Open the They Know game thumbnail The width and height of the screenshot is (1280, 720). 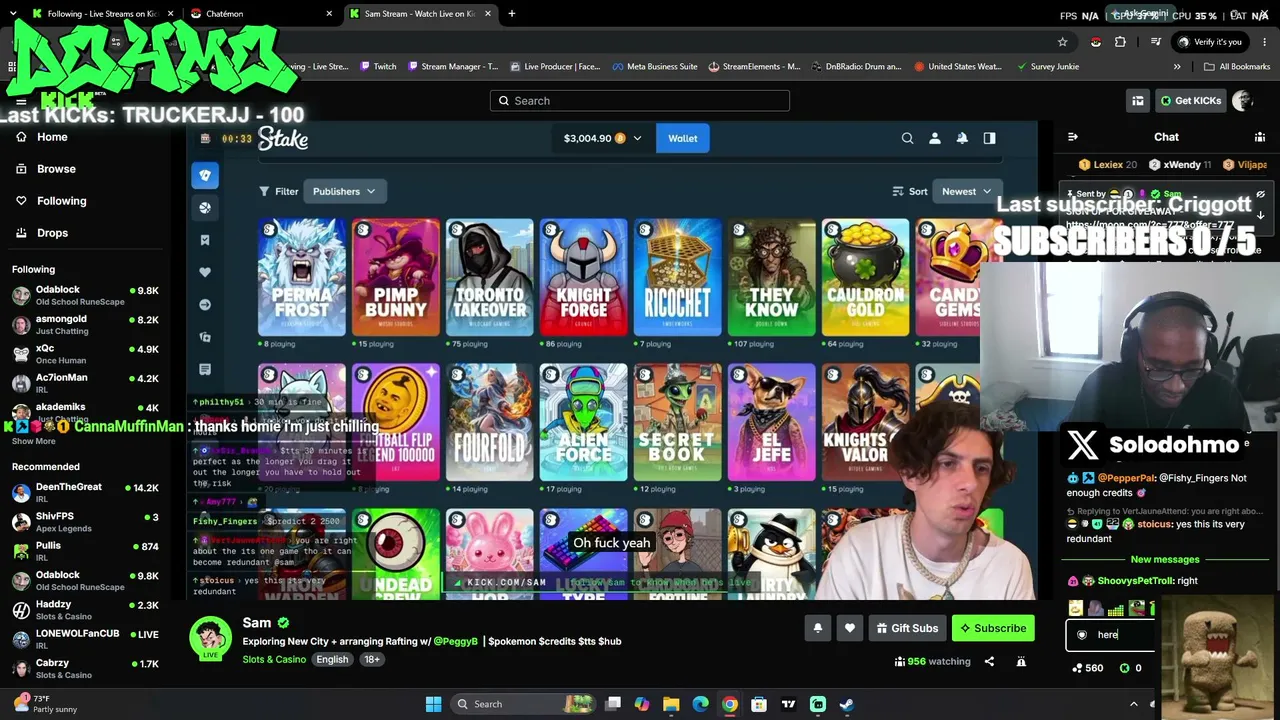point(772,277)
